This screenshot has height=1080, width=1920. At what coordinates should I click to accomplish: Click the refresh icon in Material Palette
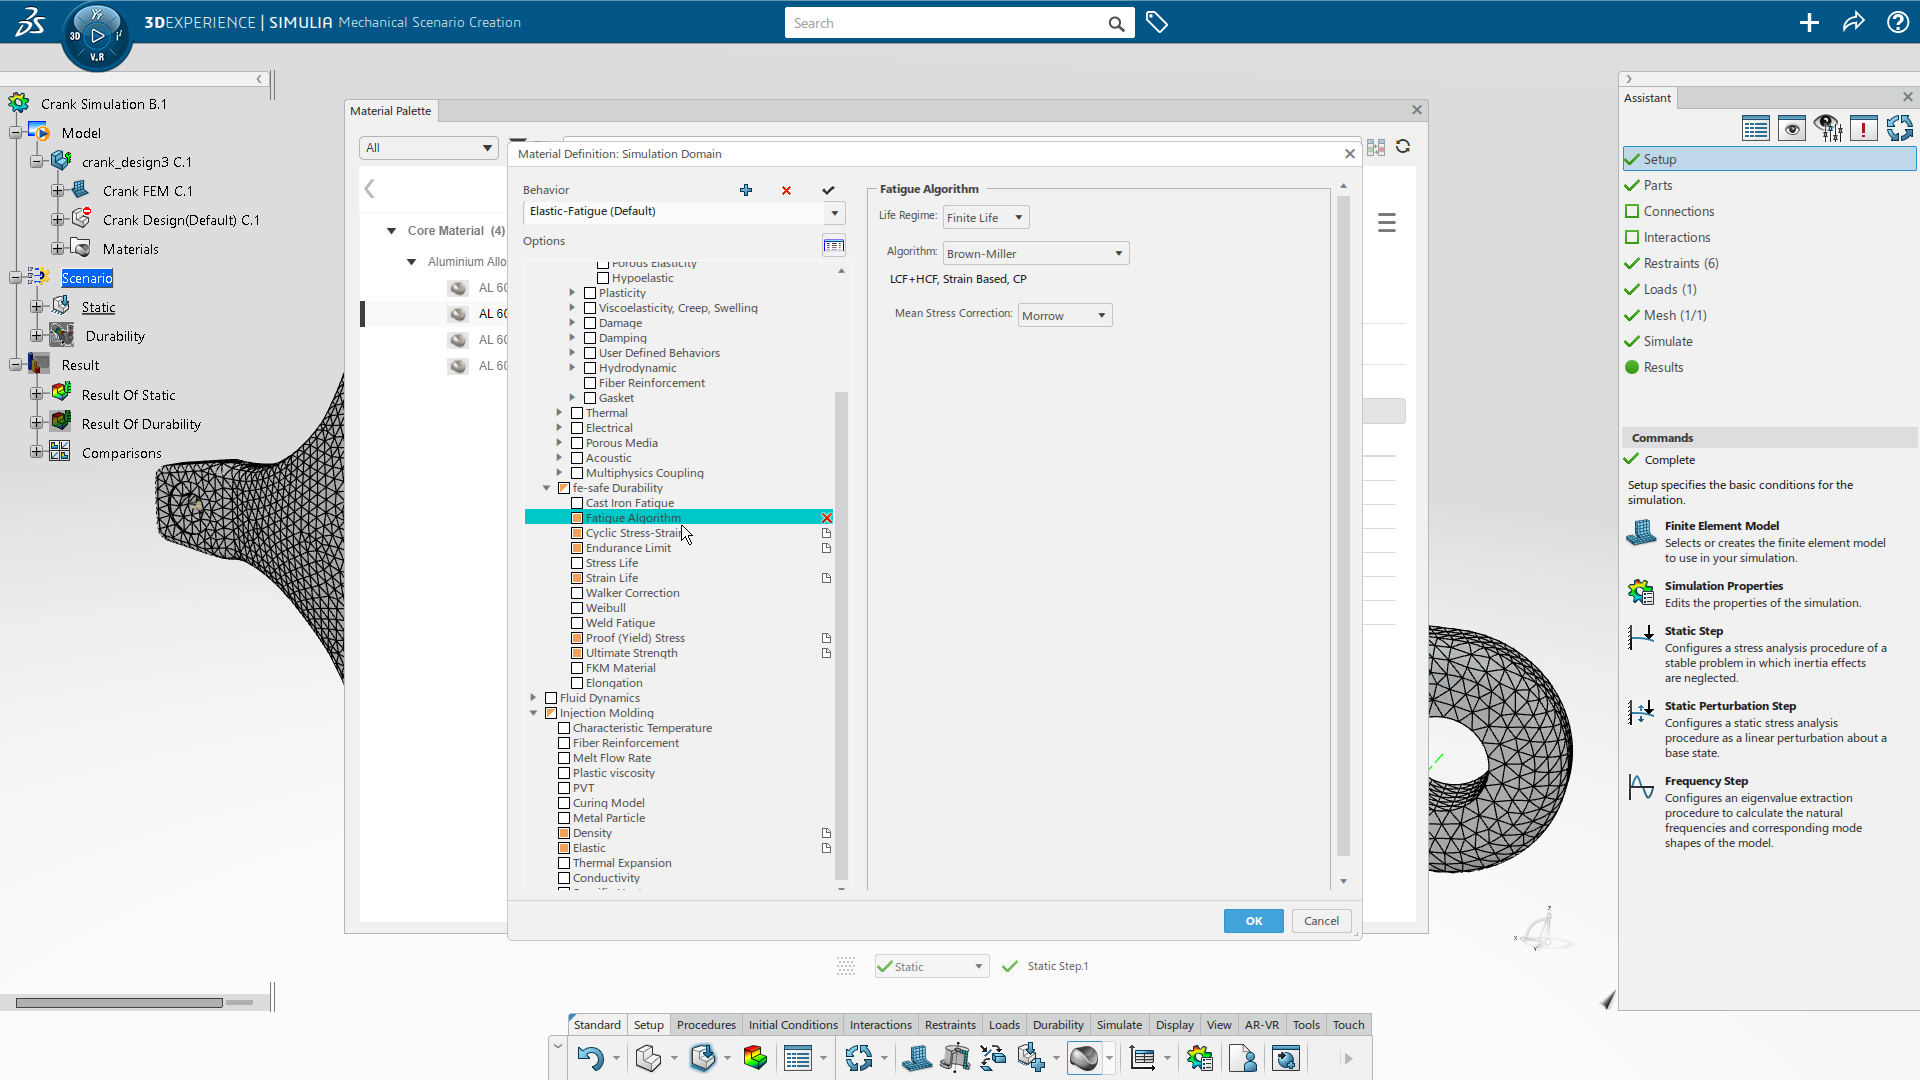(x=1403, y=147)
